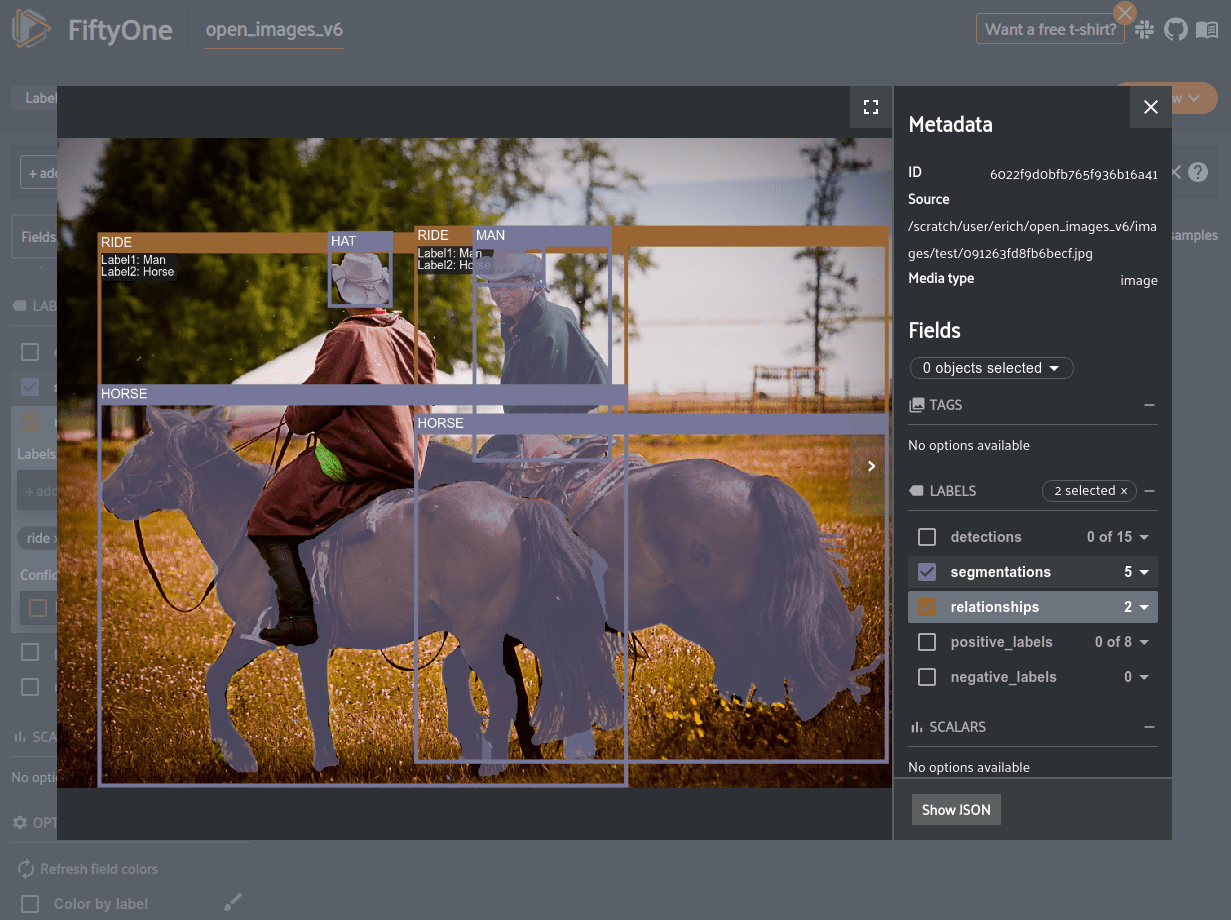Viewport: 1231px width, 920px height.
Task: Open the GitHub repository icon
Action: (1176, 30)
